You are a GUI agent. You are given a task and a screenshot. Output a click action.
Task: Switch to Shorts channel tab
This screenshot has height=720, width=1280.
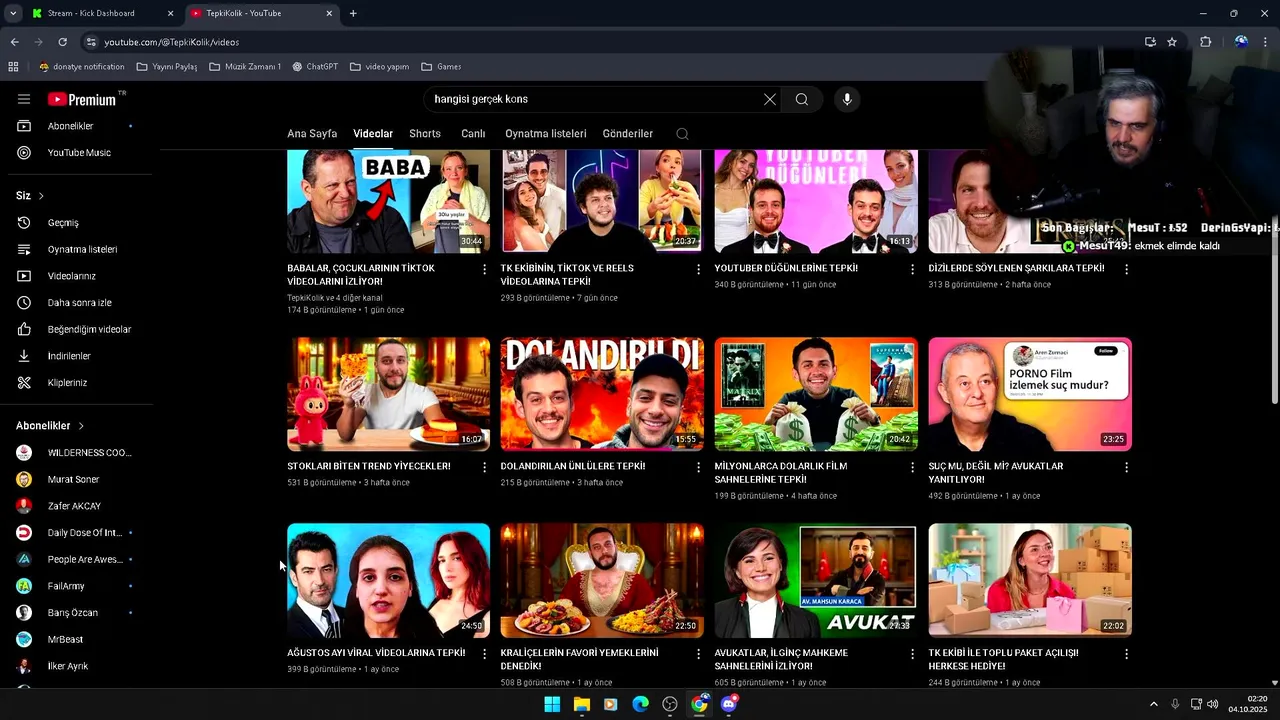coord(425,134)
